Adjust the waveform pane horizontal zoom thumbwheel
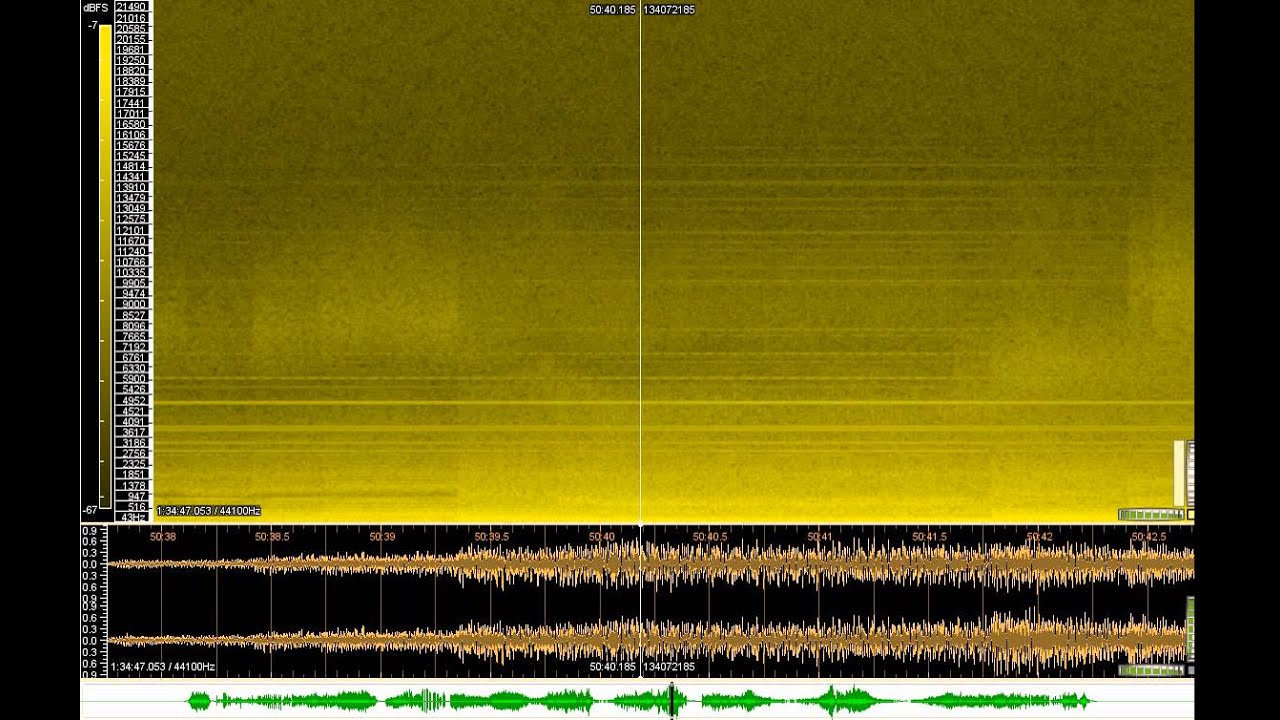The image size is (1280, 720). [1151, 670]
